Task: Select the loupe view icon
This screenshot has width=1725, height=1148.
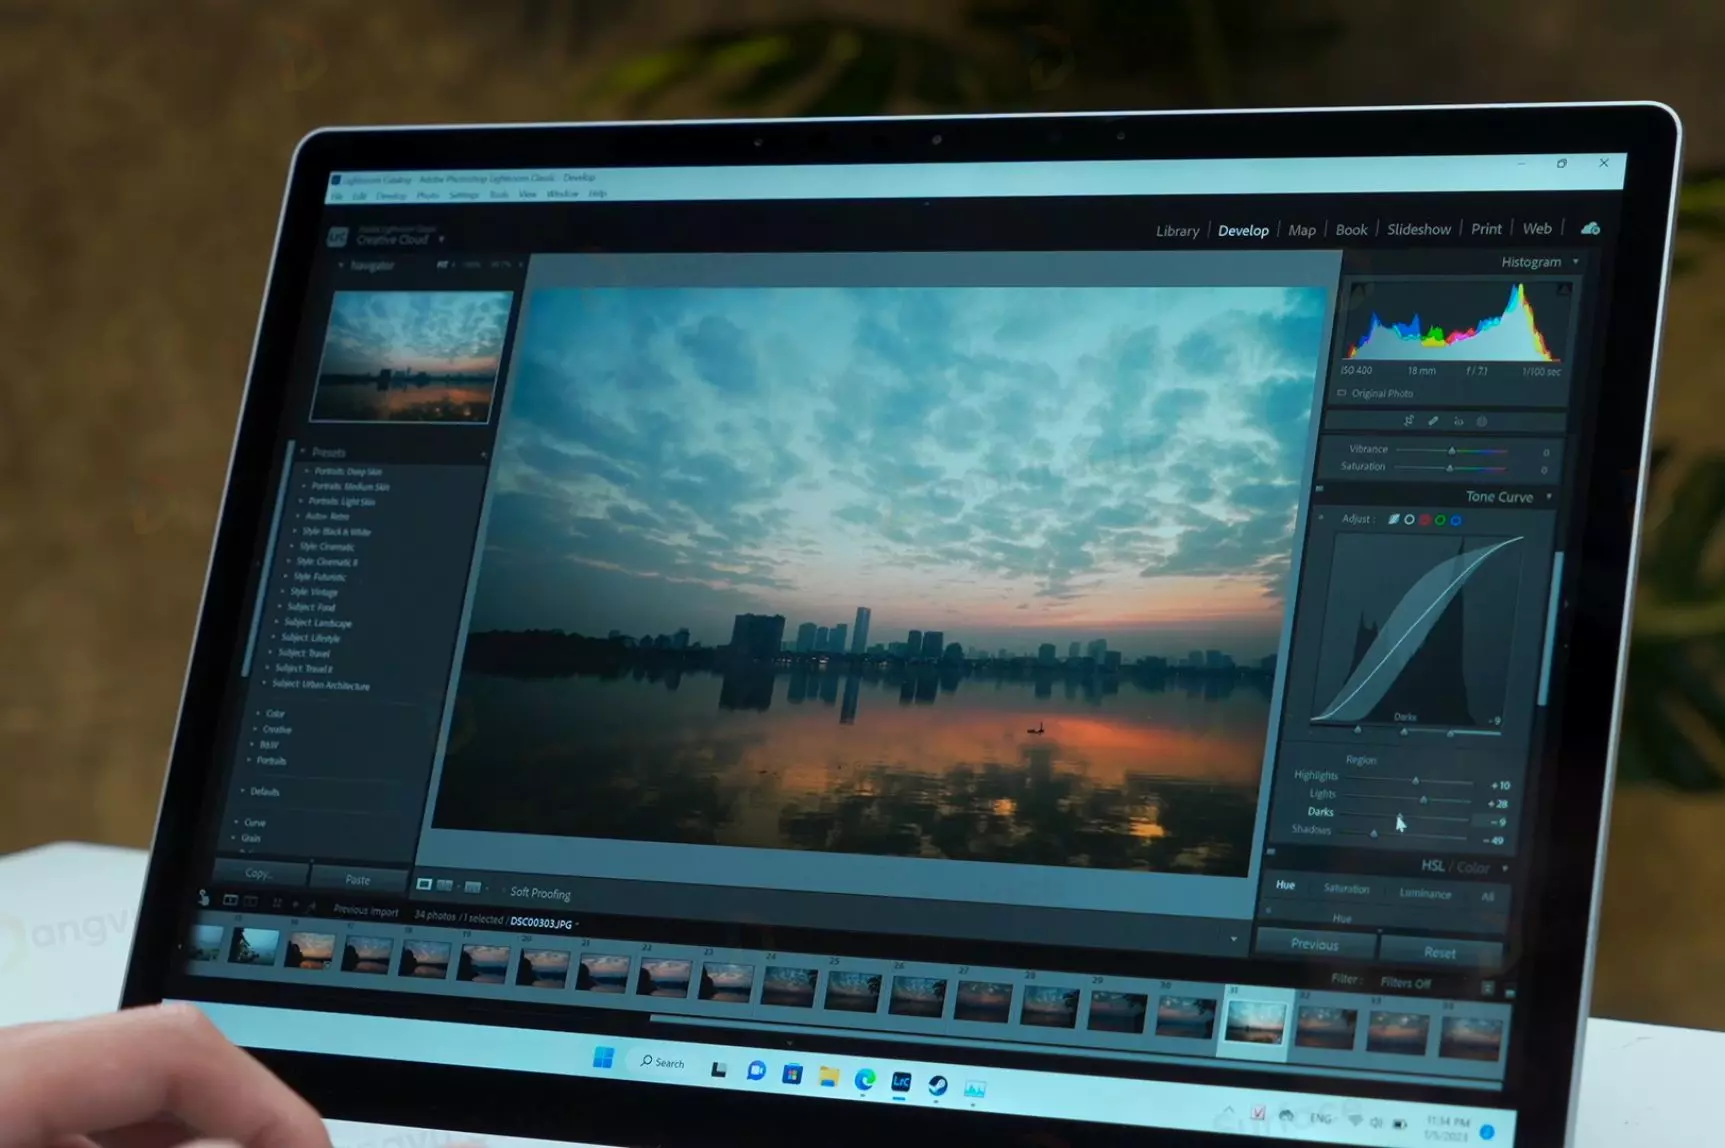Action: point(424,884)
